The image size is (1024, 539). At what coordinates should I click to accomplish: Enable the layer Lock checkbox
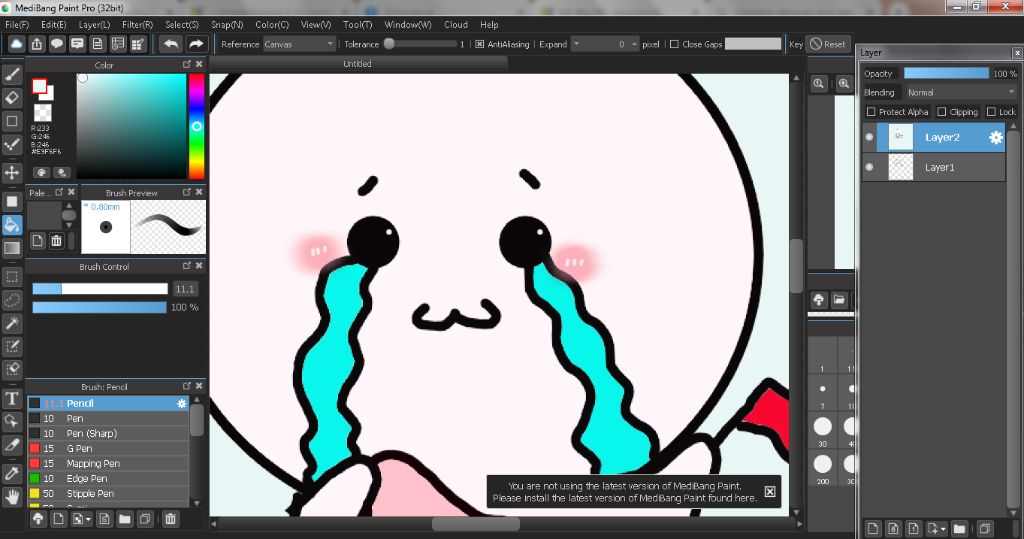click(x=991, y=112)
